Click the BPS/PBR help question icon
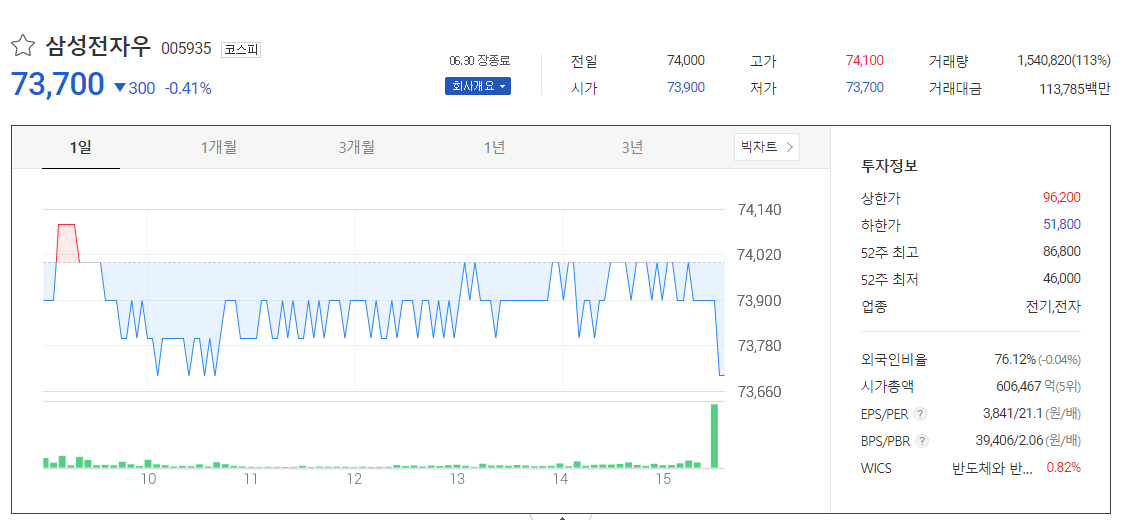1128x520 pixels. pyautogui.click(x=922, y=442)
